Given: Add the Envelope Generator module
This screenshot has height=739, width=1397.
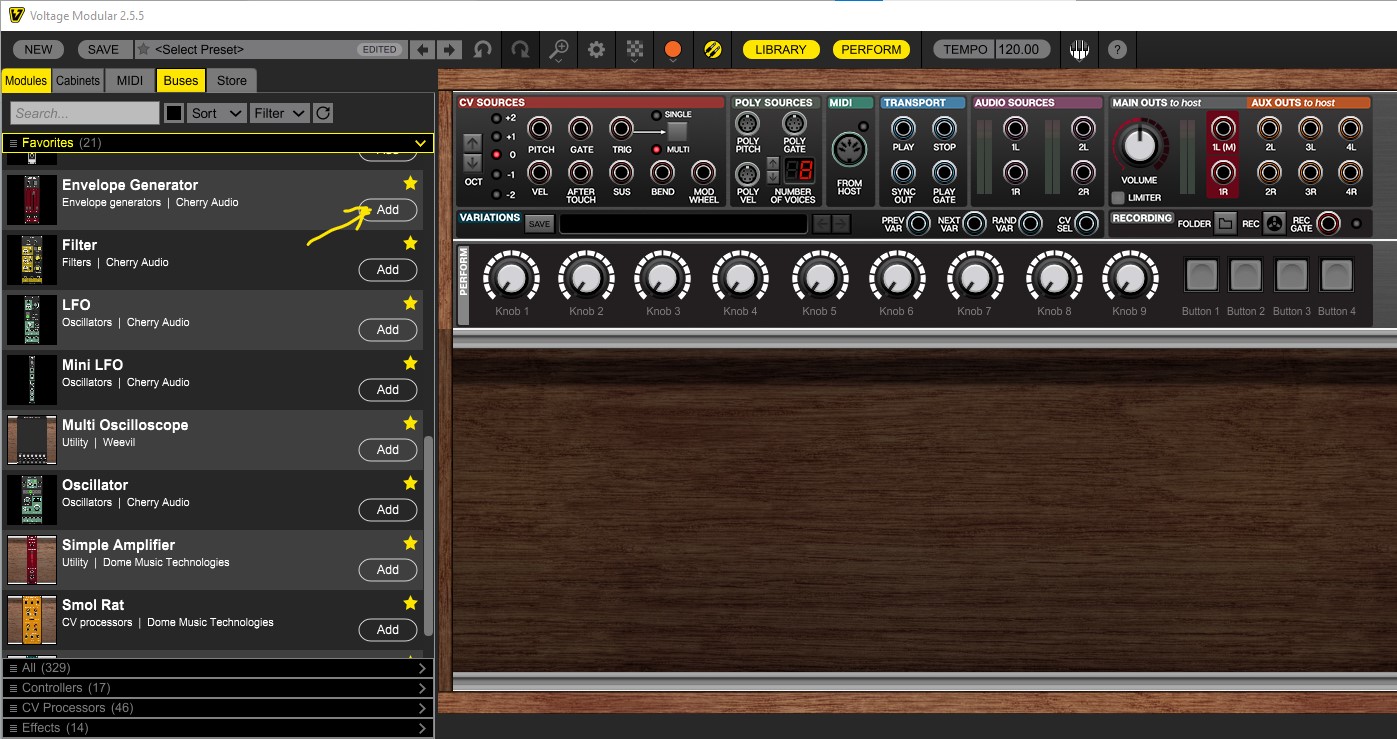Looking at the screenshot, I should coord(388,209).
